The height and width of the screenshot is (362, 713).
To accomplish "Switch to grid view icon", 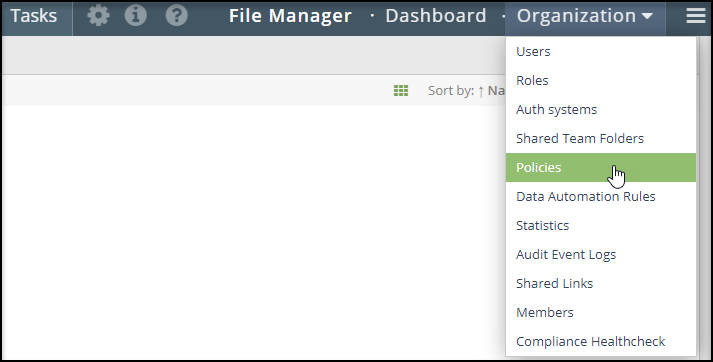I will (401, 90).
